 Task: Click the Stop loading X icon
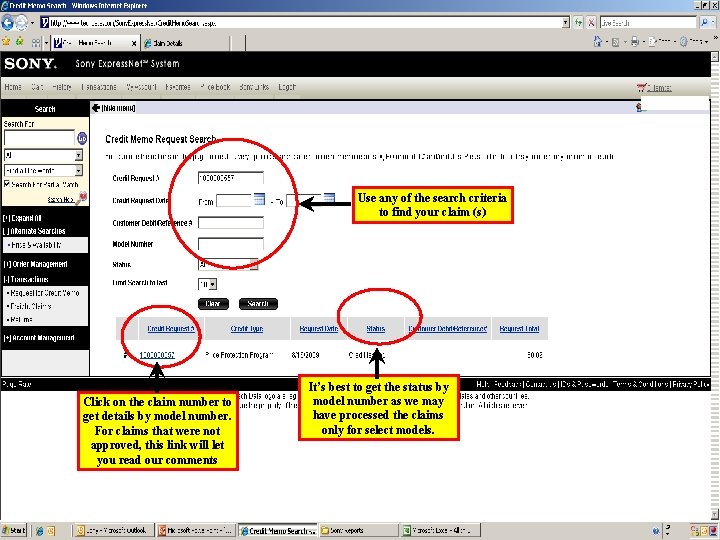(591, 22)
